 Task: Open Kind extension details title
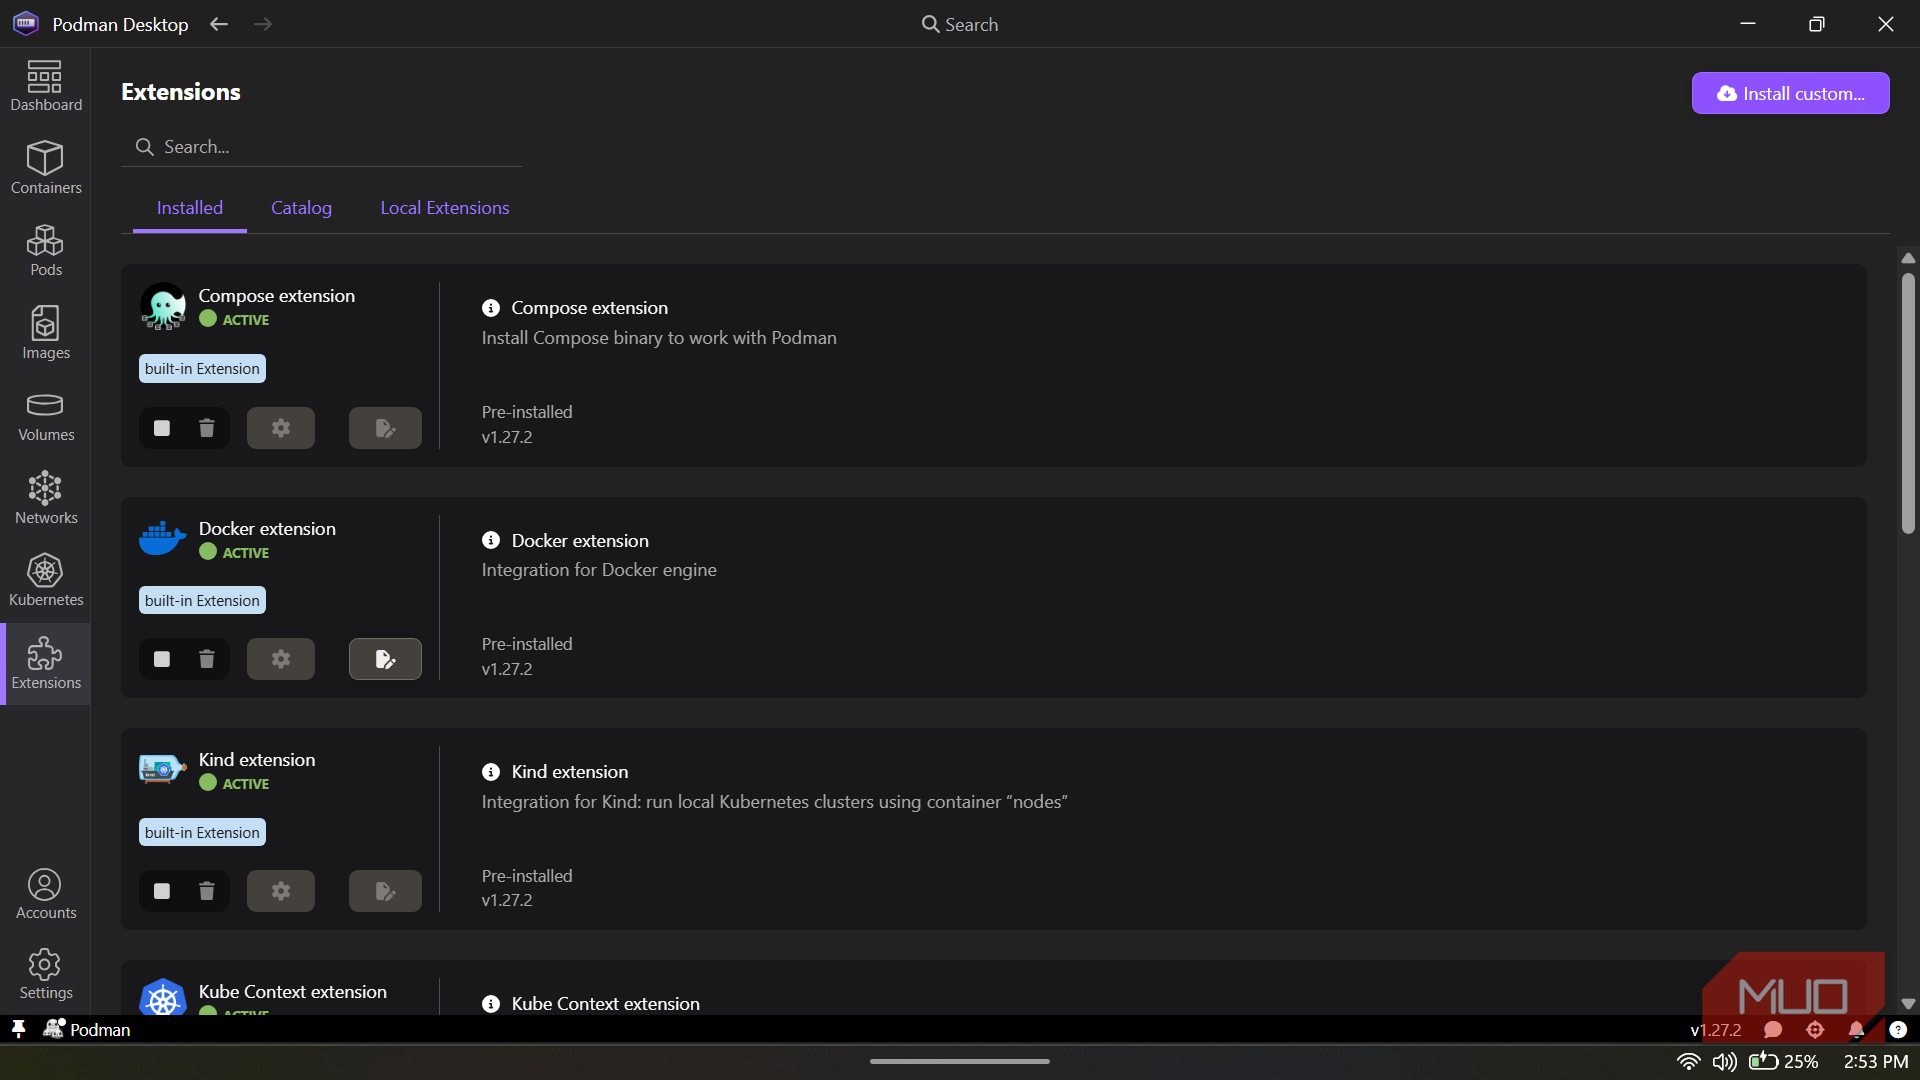tap(570, 772)
